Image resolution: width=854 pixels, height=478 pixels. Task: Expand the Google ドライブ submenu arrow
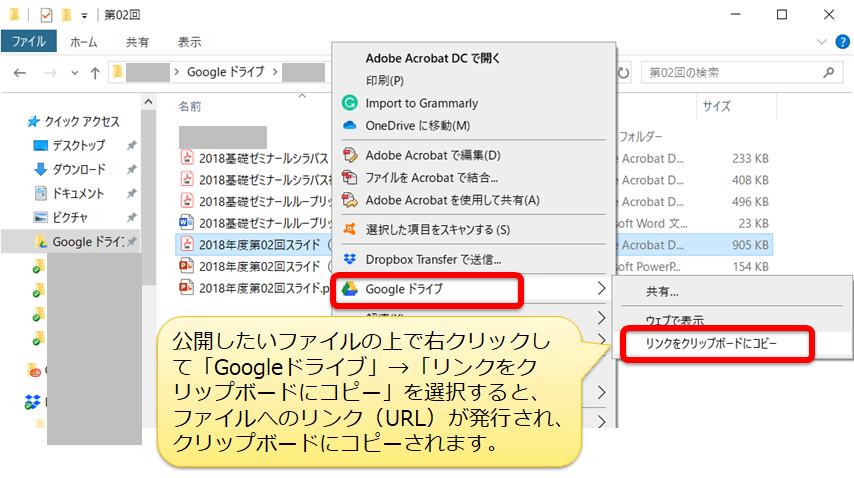[601, 288]
